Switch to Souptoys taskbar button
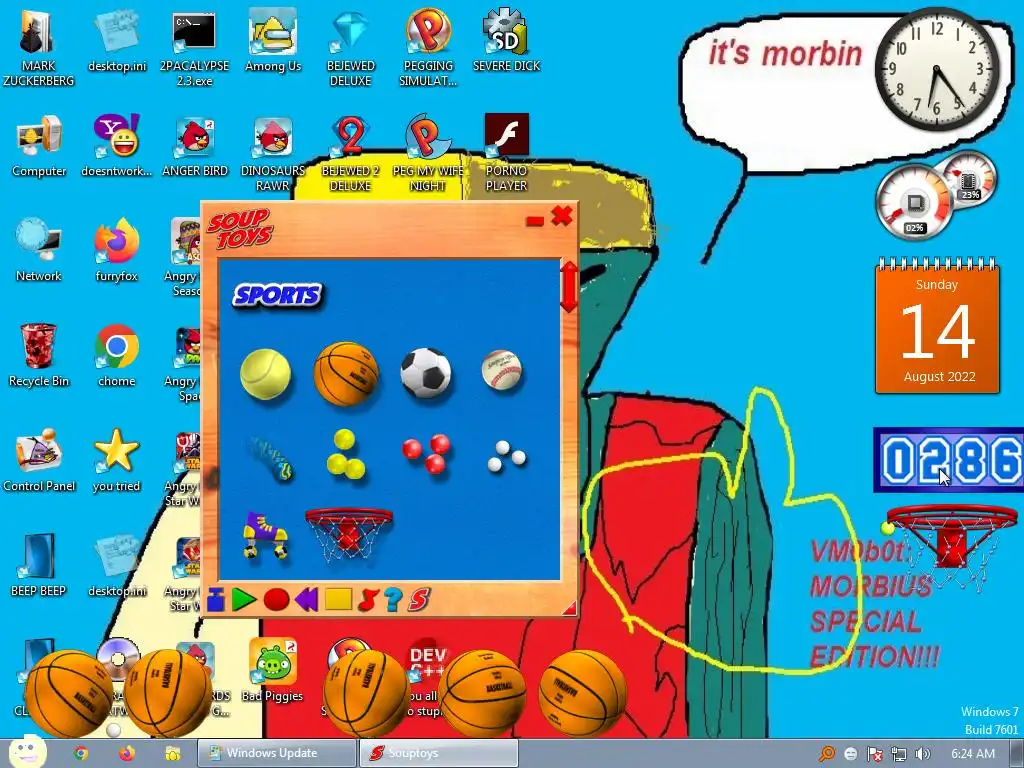 (439, 753)
